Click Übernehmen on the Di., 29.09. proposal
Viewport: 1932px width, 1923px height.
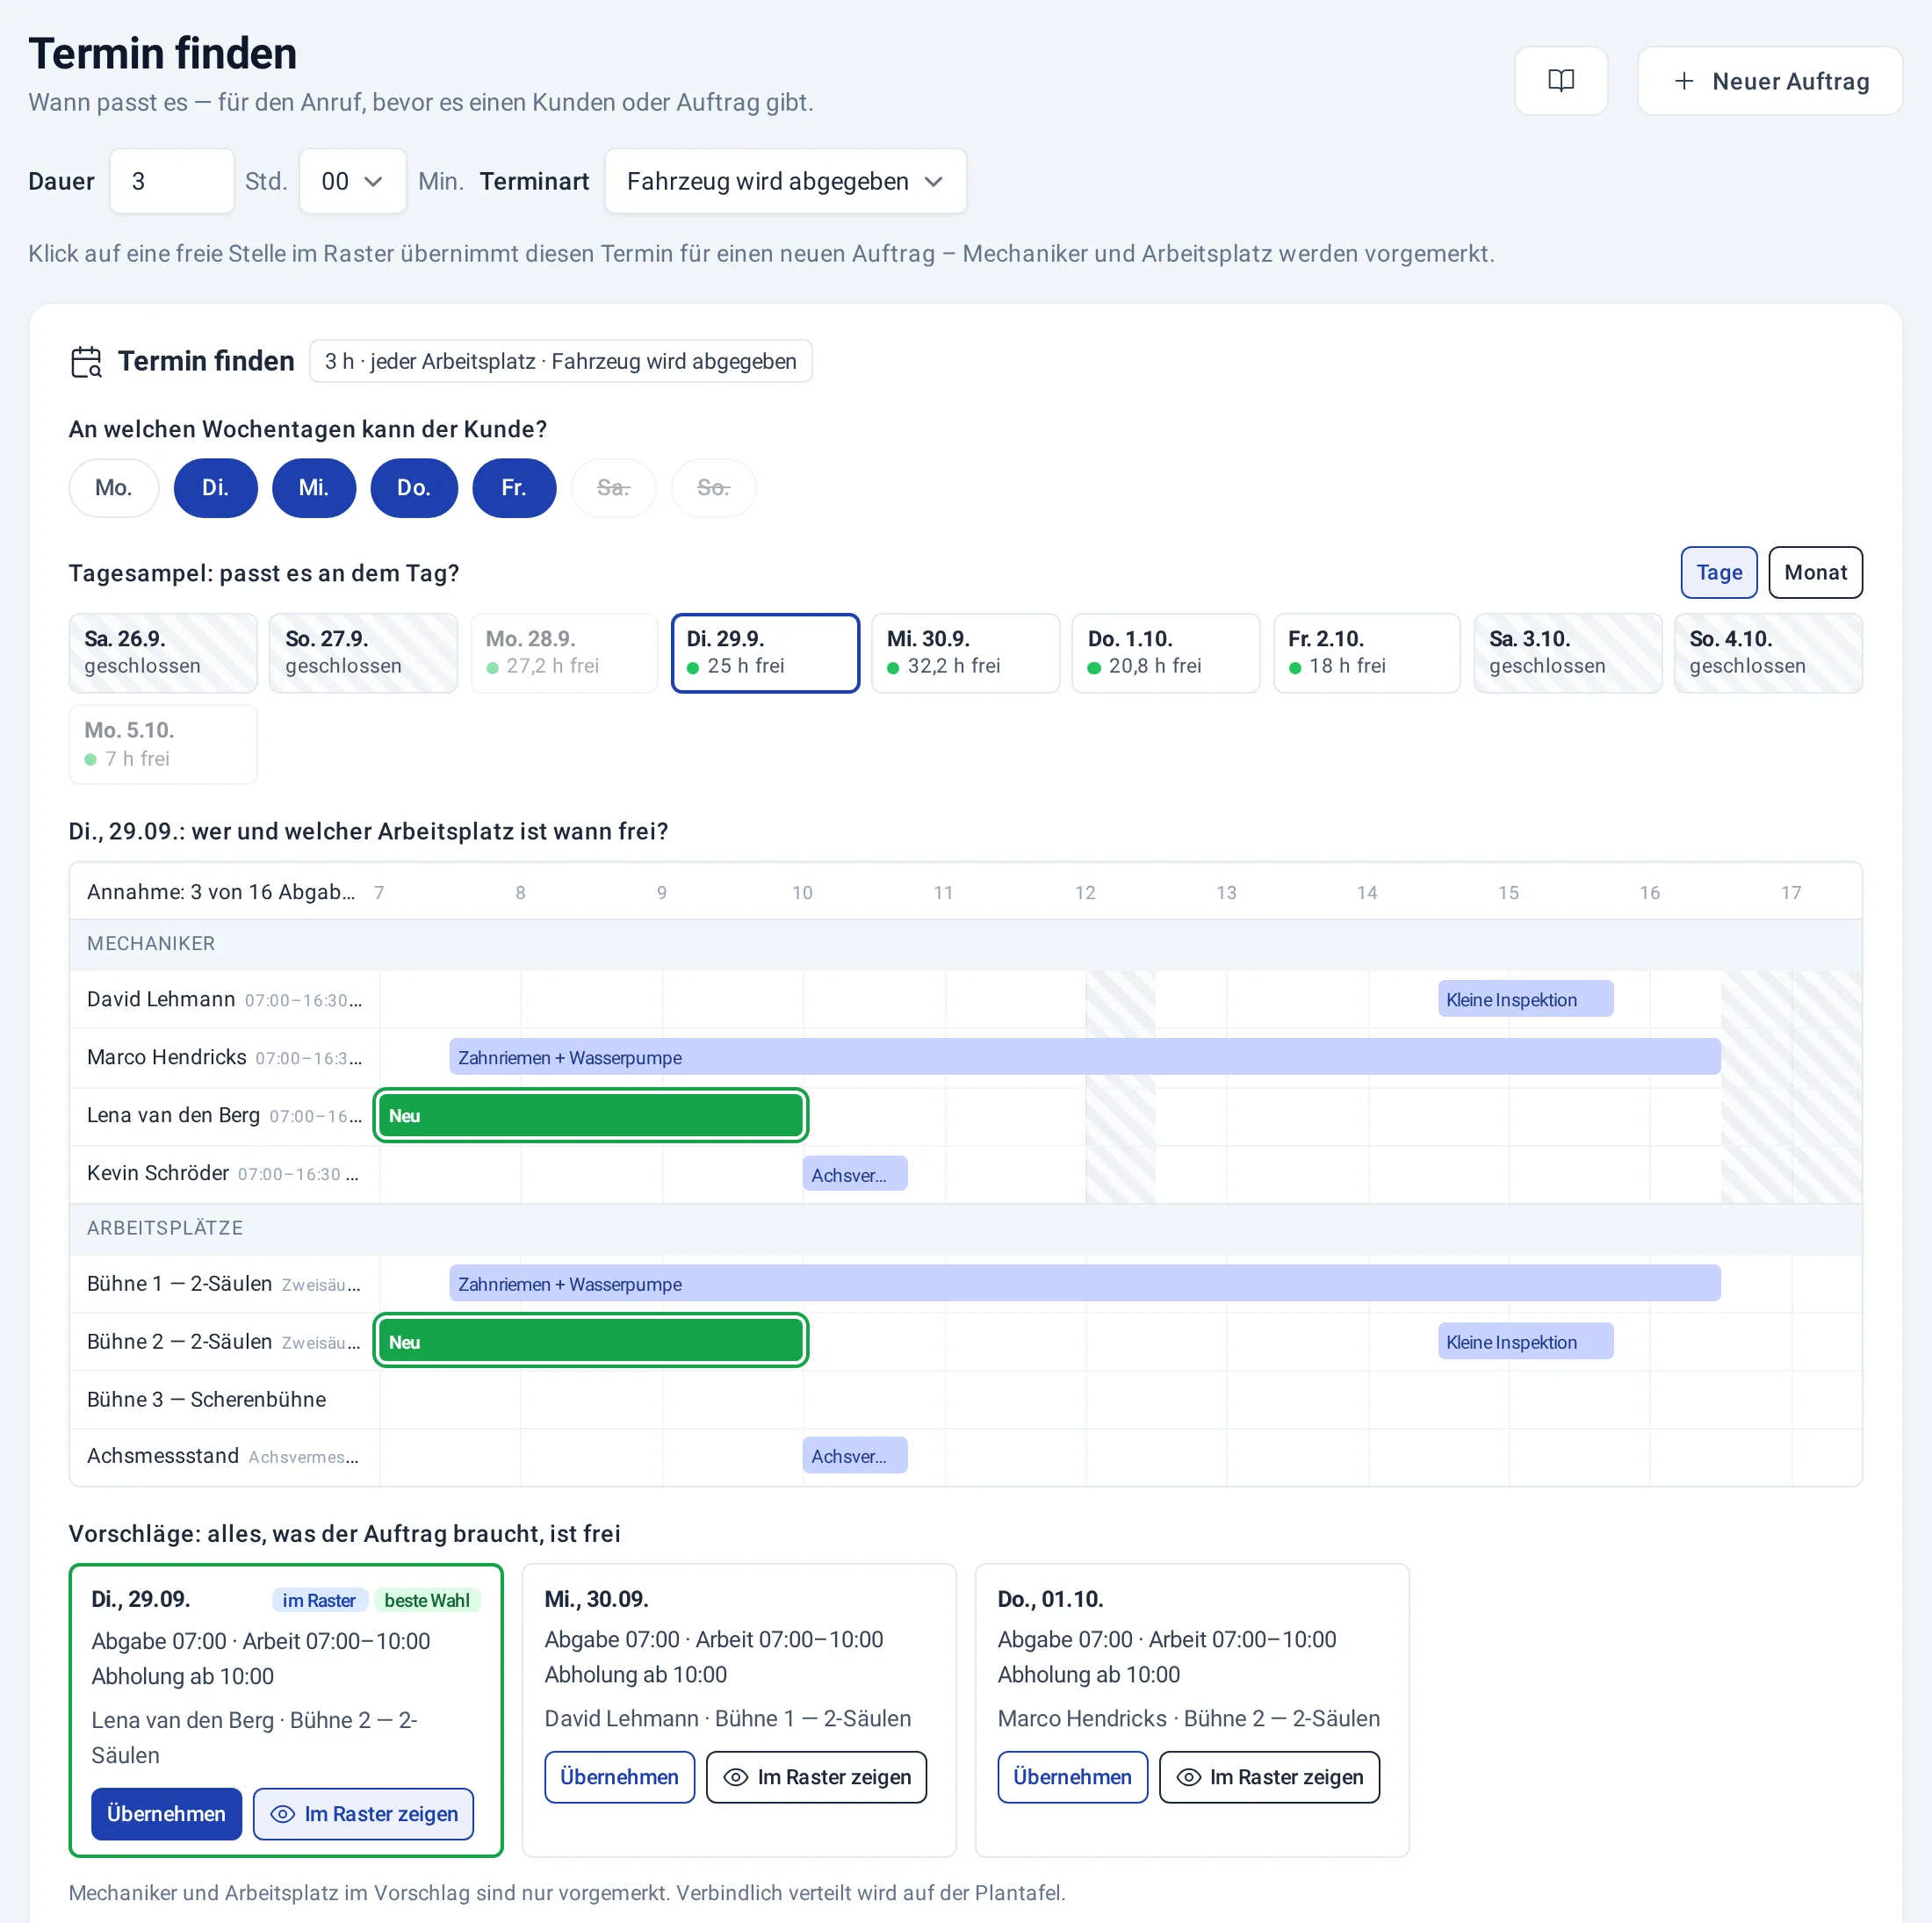point(166,1813)
